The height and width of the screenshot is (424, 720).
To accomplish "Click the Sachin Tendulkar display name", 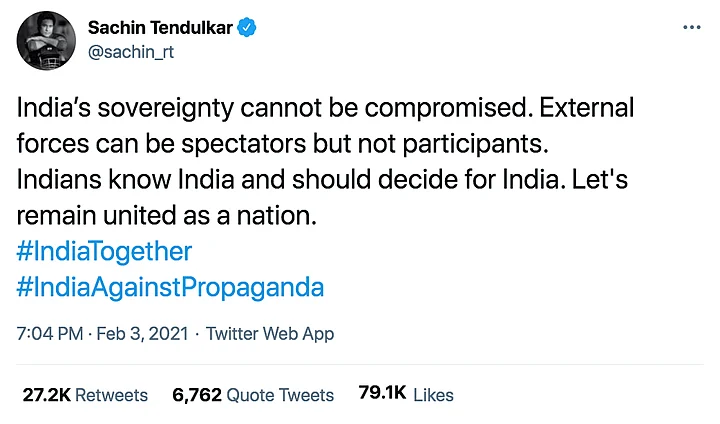I will 159,28.
